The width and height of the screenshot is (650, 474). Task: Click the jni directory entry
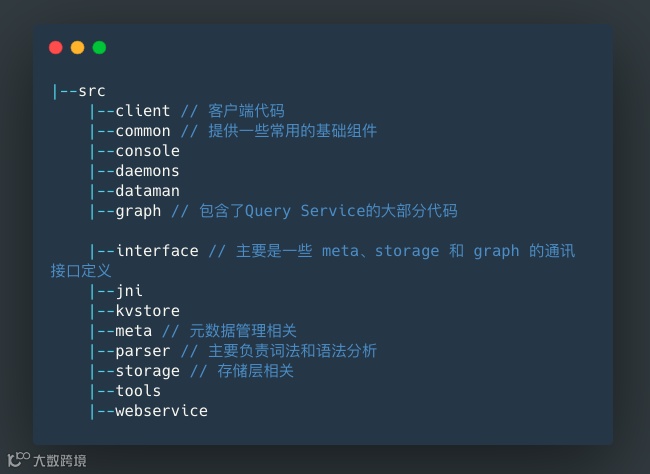pos(128,291)
